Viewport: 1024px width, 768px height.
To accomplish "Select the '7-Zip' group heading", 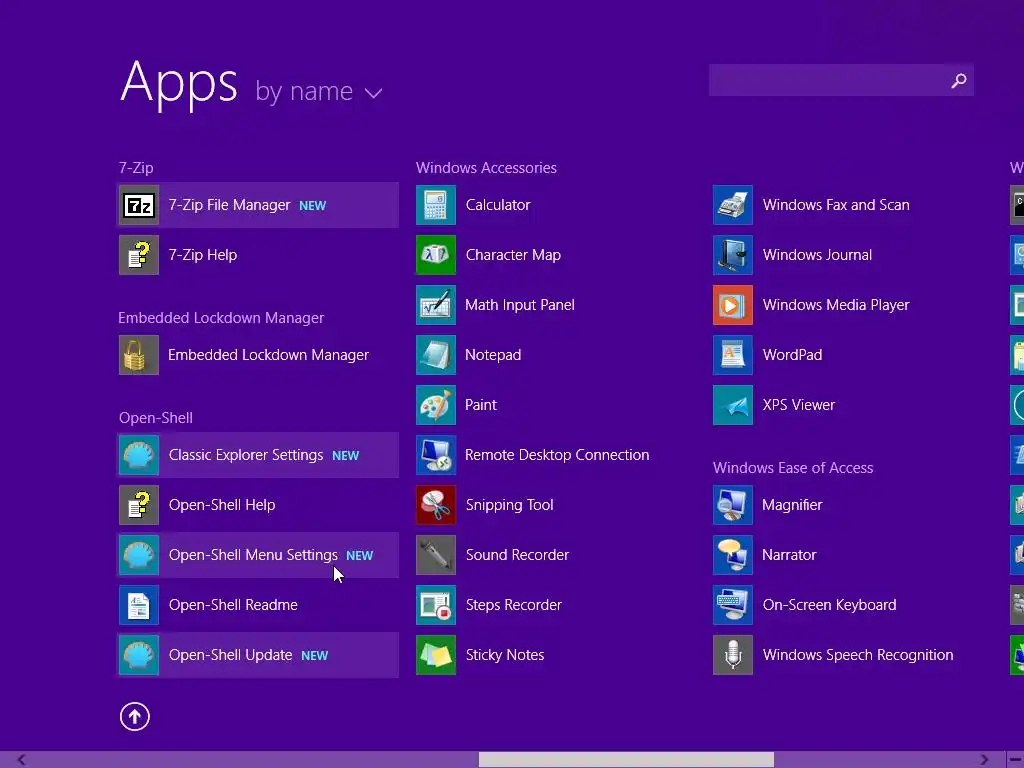I will [136, 168].
